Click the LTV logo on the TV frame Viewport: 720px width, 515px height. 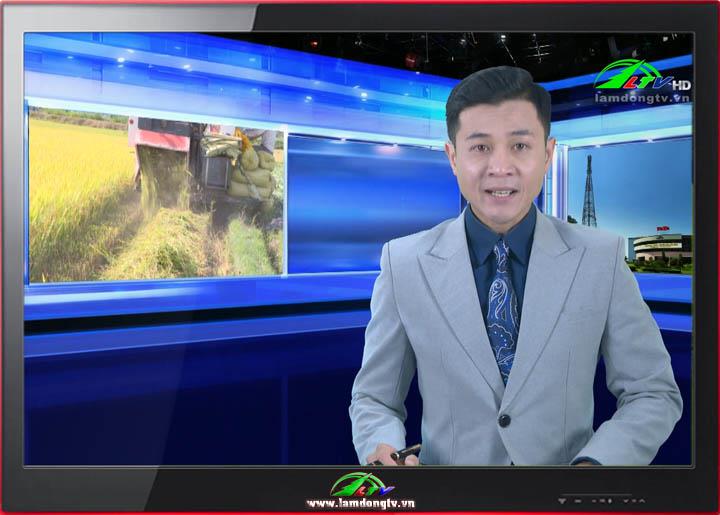pyautogui.click(x=362, y=485)
